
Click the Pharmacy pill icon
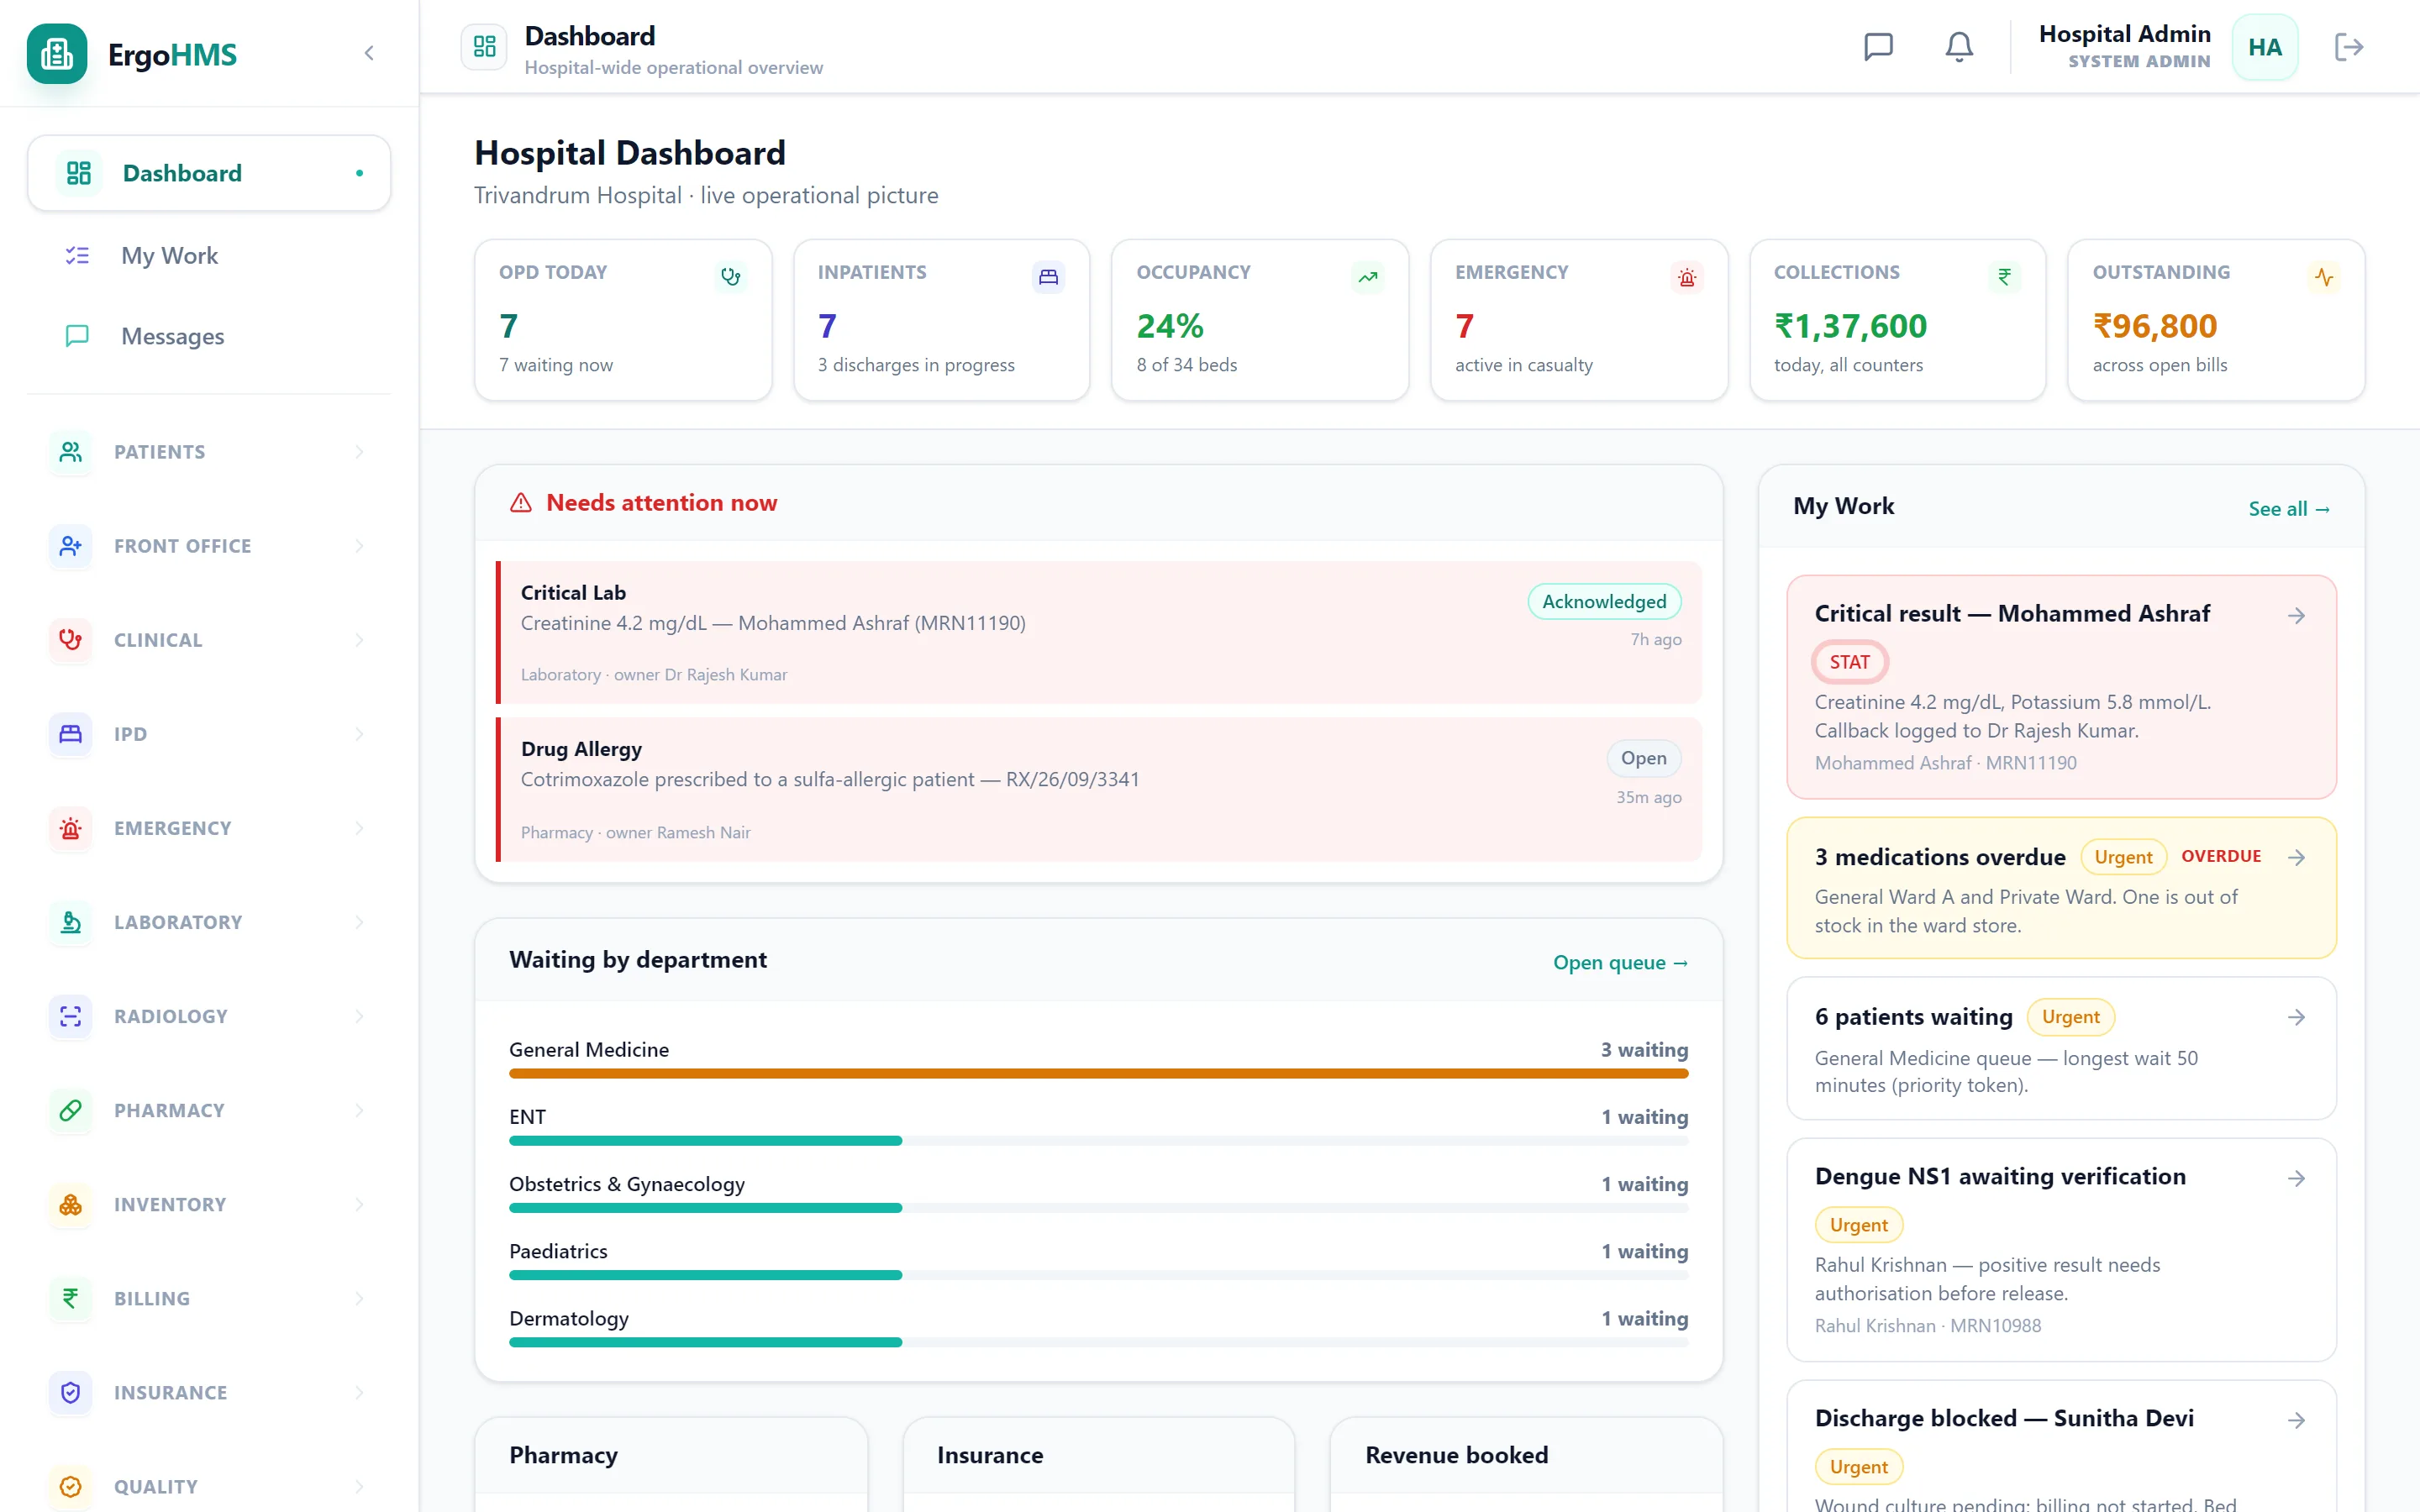[71, 1110]
